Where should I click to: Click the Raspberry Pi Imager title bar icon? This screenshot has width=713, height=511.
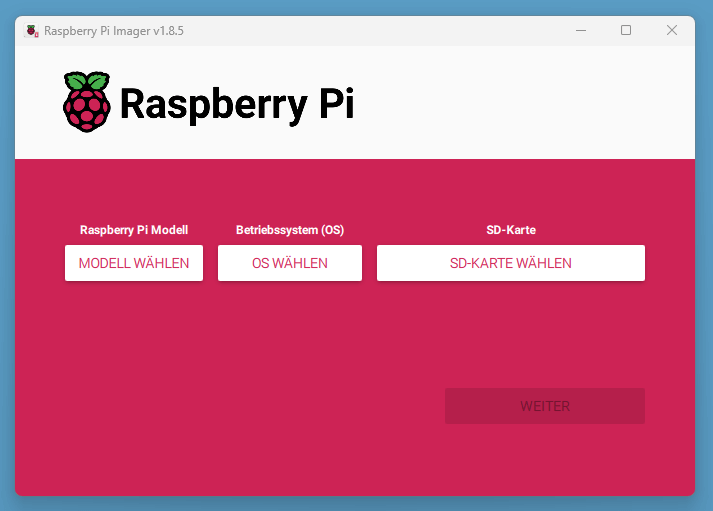pos(31,31)
